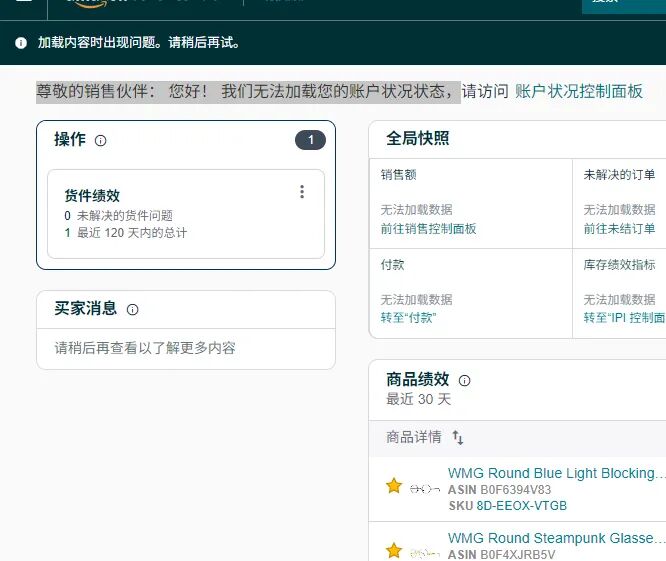
Task: Sort products using 商品详情 sort arrows
Action: (458, 438)
